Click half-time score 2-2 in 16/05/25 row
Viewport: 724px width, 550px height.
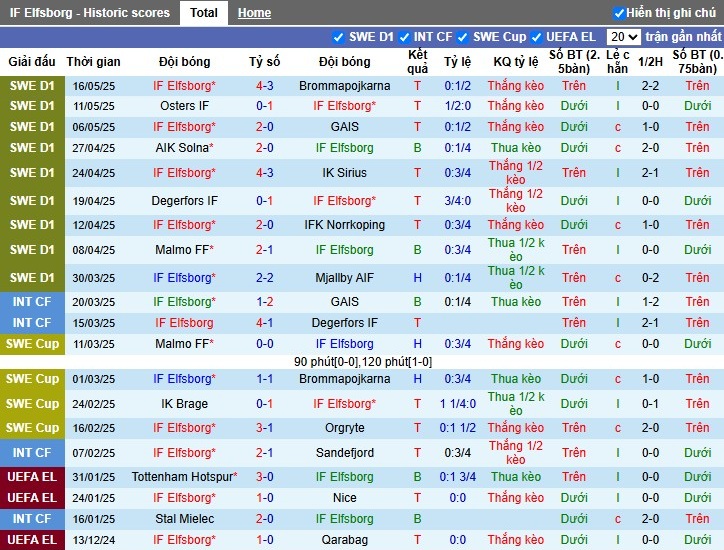click(650, 86)
